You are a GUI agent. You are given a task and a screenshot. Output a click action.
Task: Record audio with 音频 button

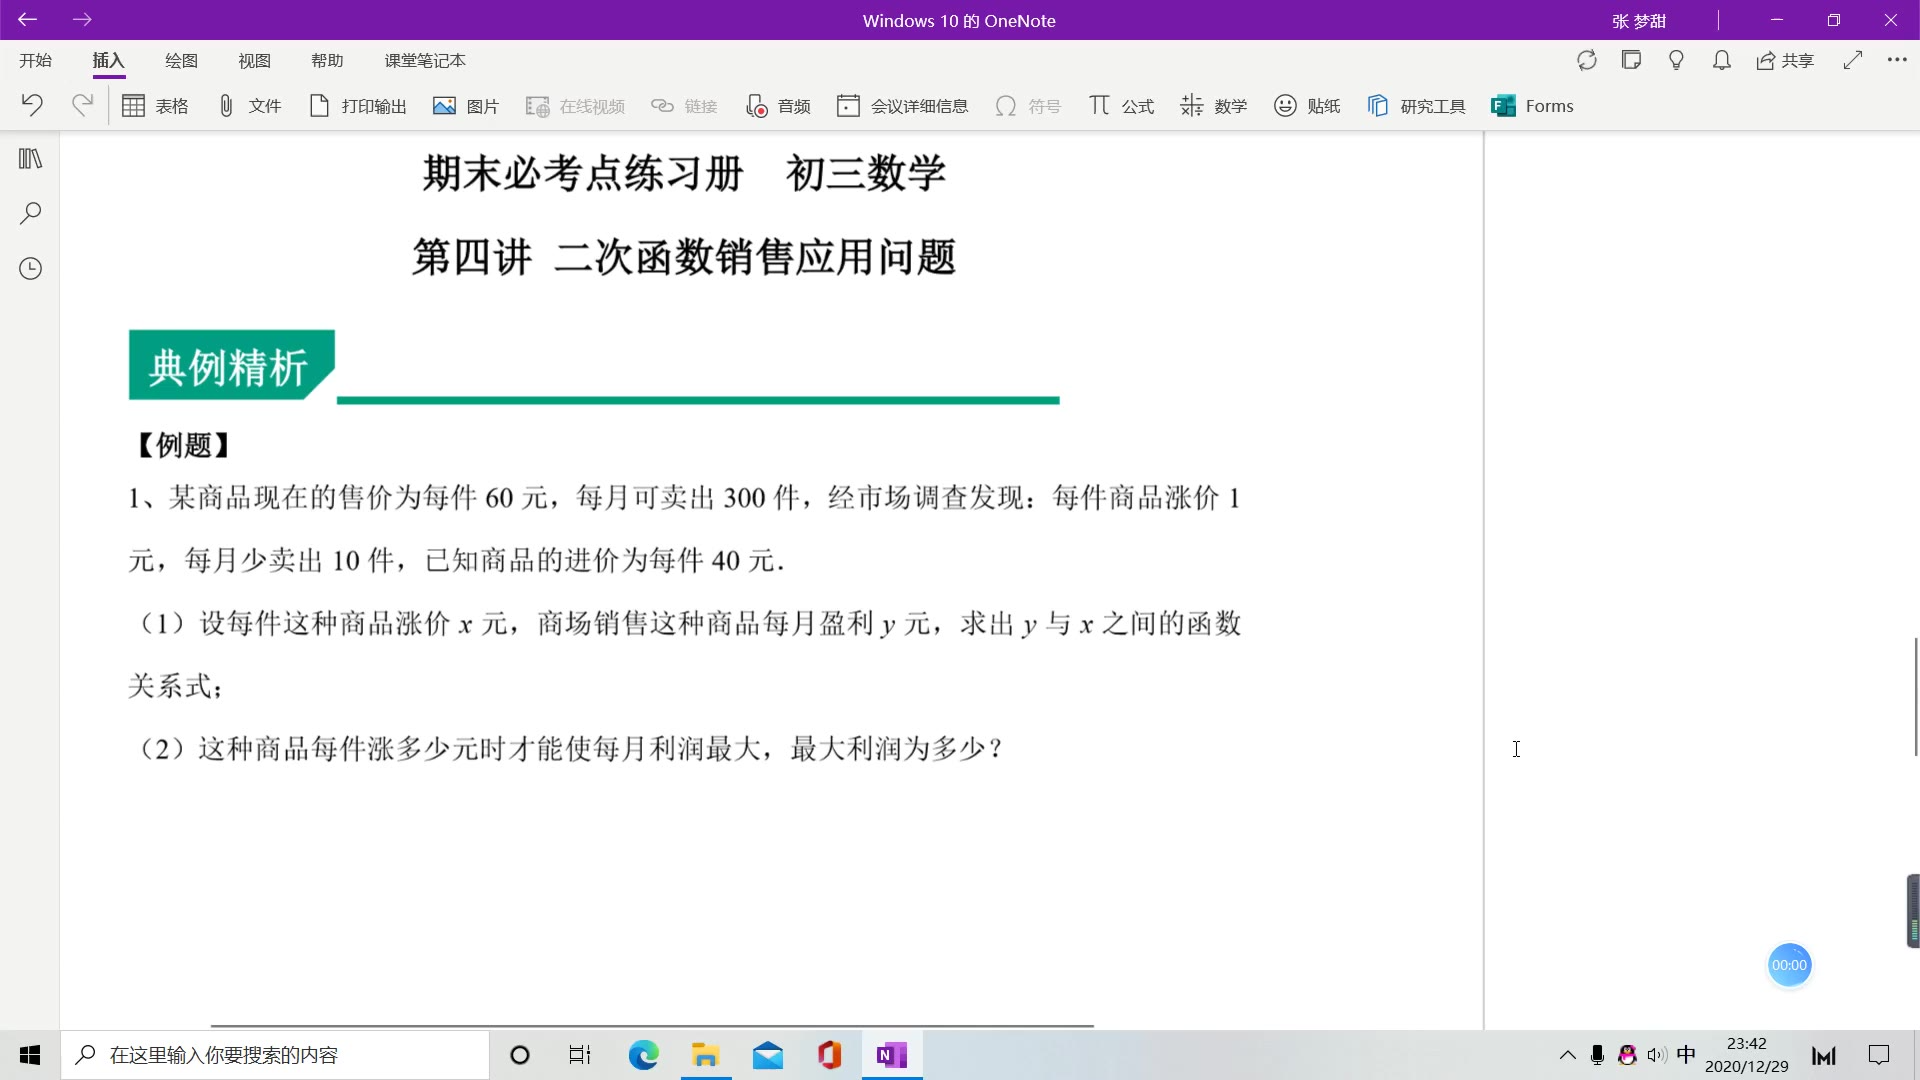point(778,106)
